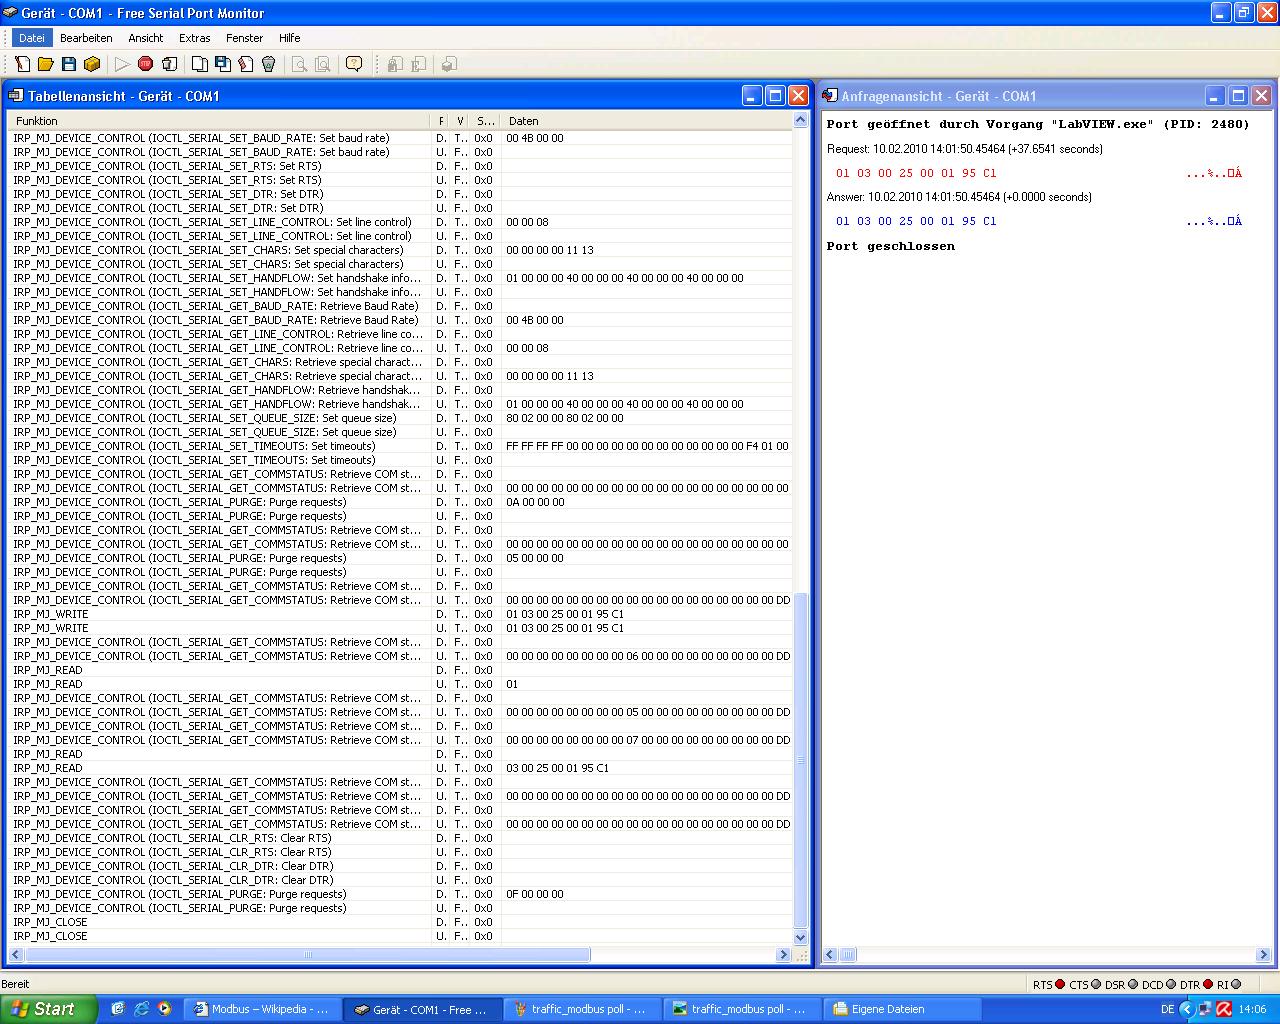Click the copy pages toolbar icon
This screenshot has width=1280, height=1024.
[200, 64]
